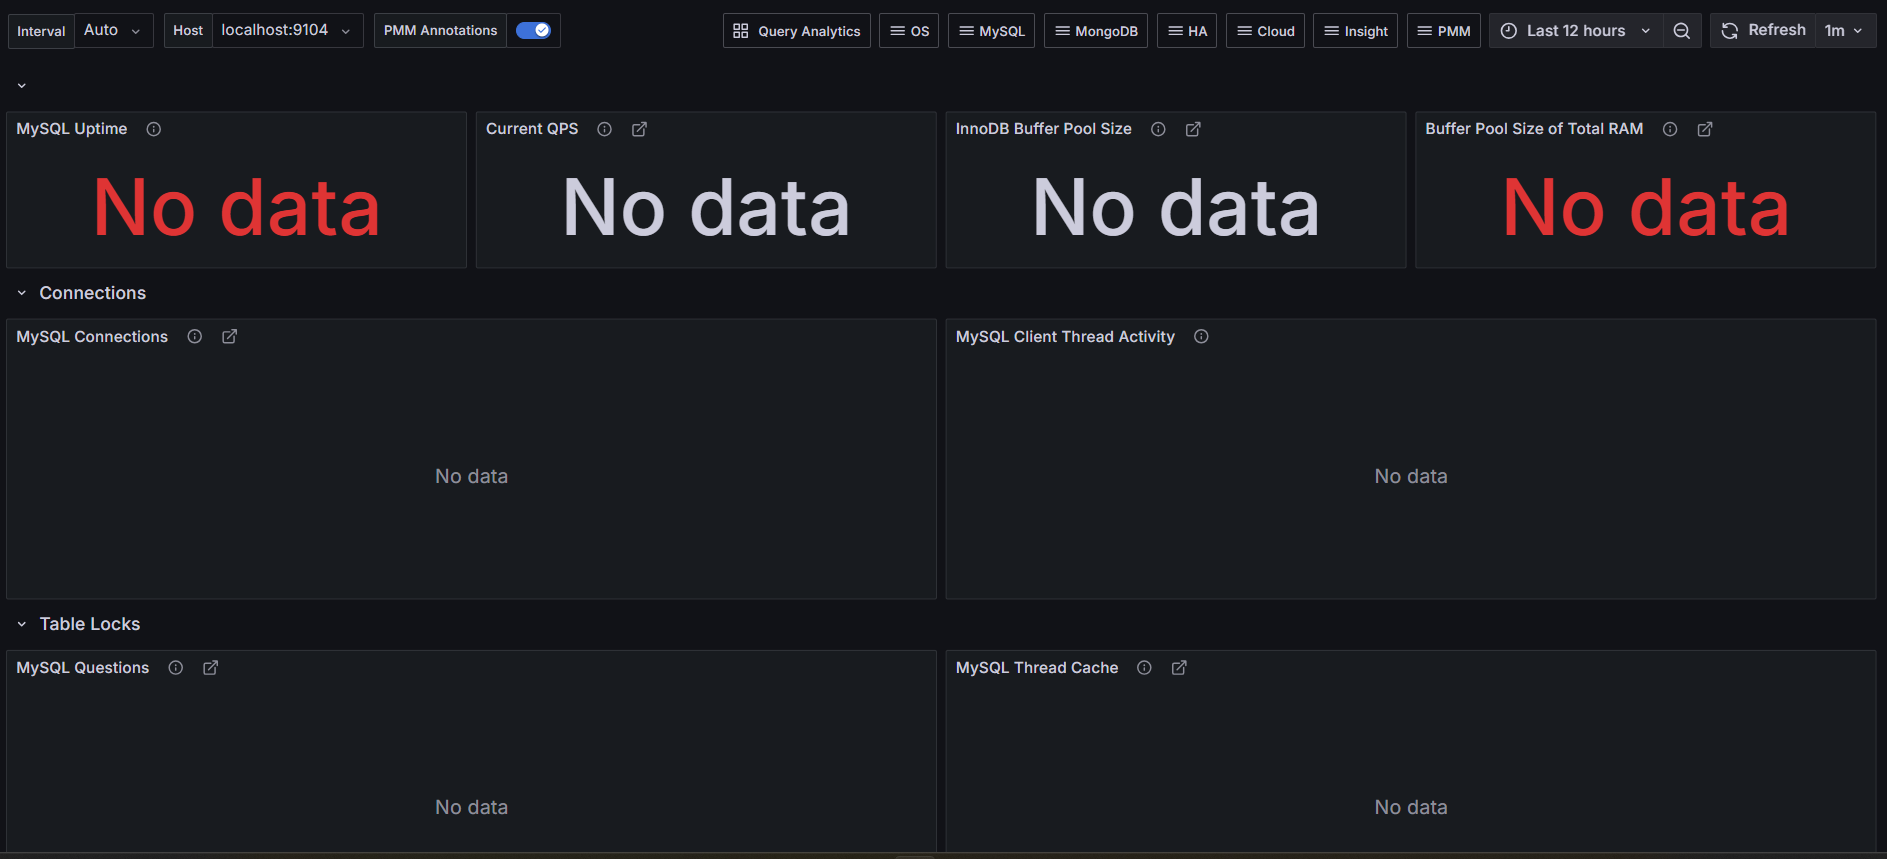
Task: Open the MySQL Questions external link icon
Action: (211, 668)
